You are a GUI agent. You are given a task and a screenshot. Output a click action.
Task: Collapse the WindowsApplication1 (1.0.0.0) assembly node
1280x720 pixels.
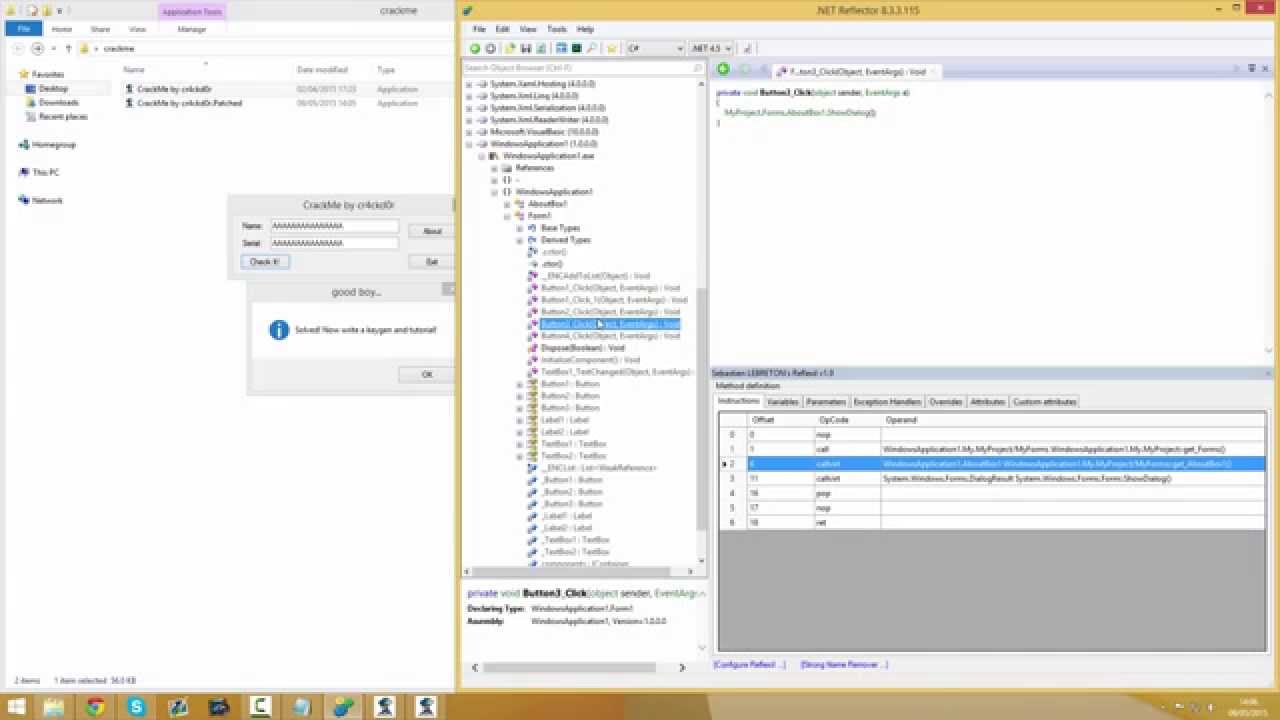click(x=469, y=144)
